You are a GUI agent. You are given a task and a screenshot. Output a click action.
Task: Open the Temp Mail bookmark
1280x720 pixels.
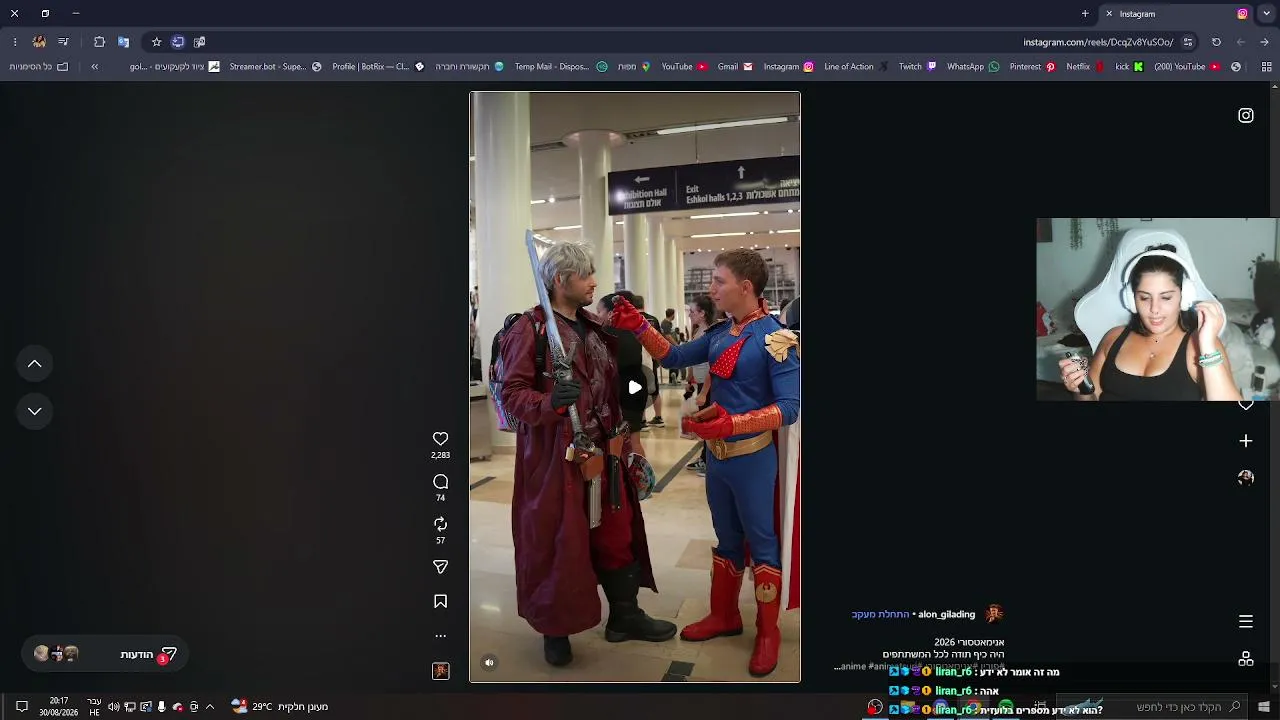pos(561,67)
